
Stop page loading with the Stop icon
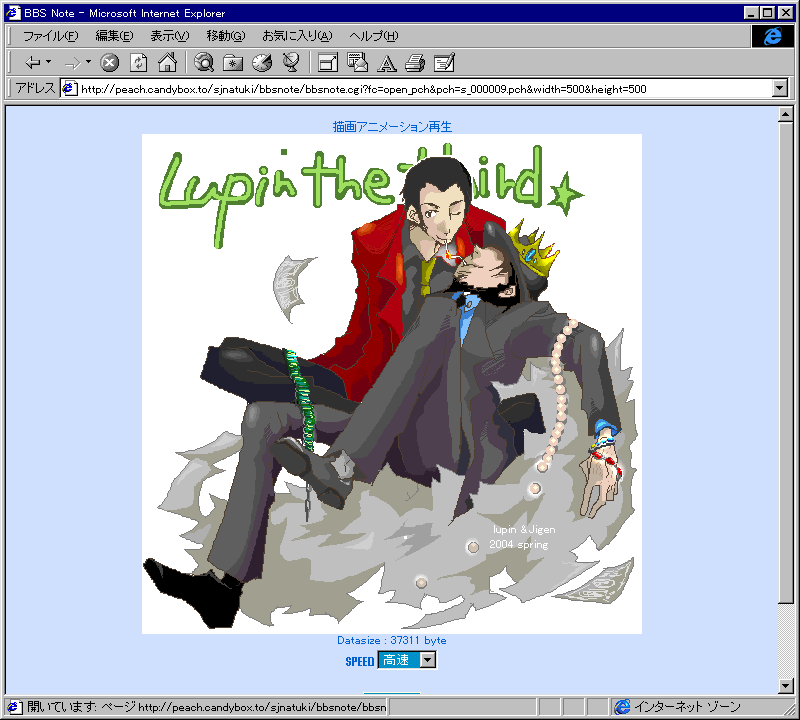pos(109,63)
